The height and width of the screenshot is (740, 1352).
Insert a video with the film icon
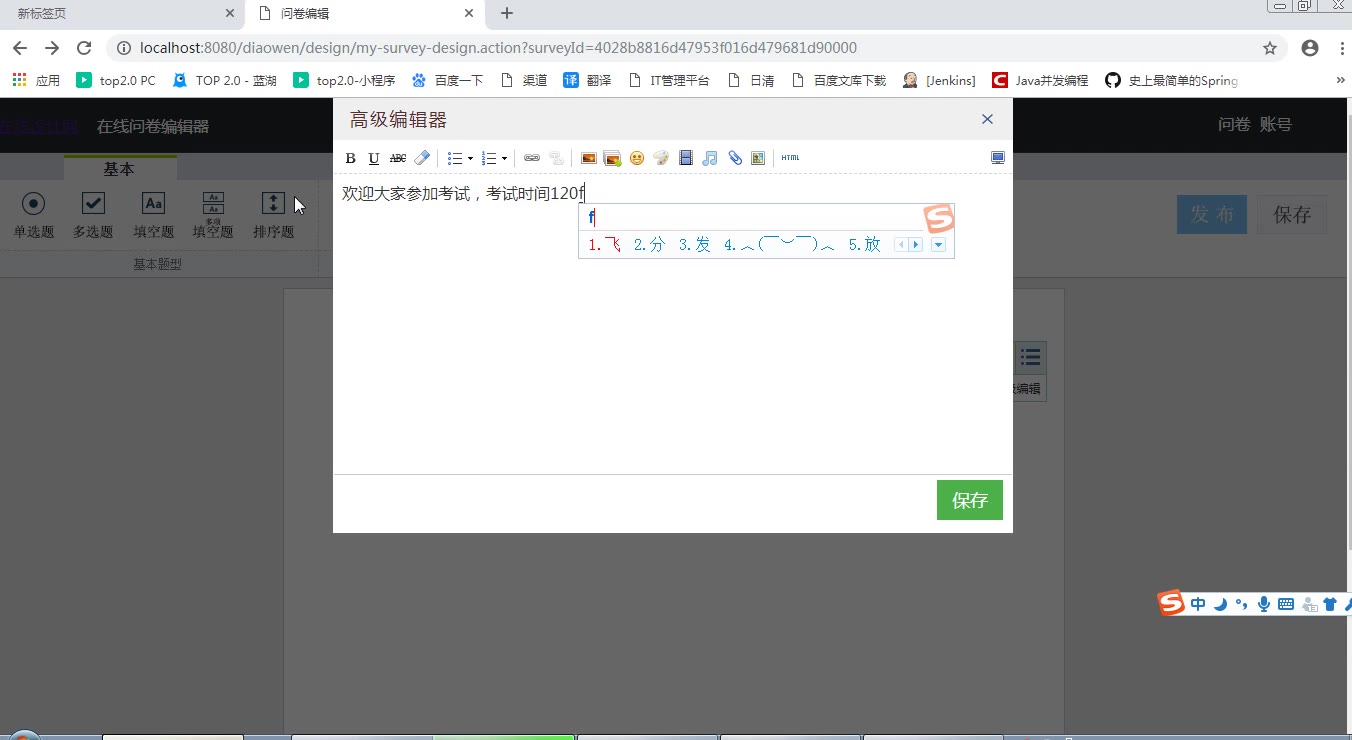[x=686, y=158]
